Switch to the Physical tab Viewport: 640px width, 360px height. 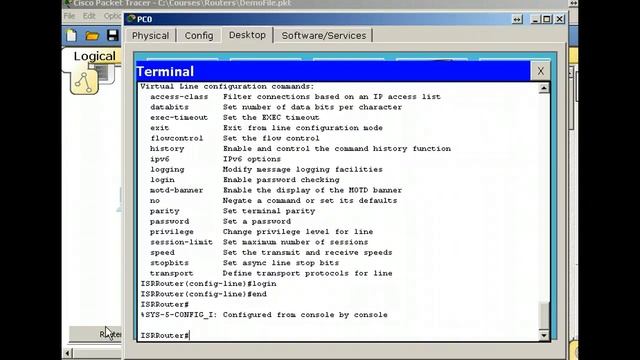(x=150, y=36)
